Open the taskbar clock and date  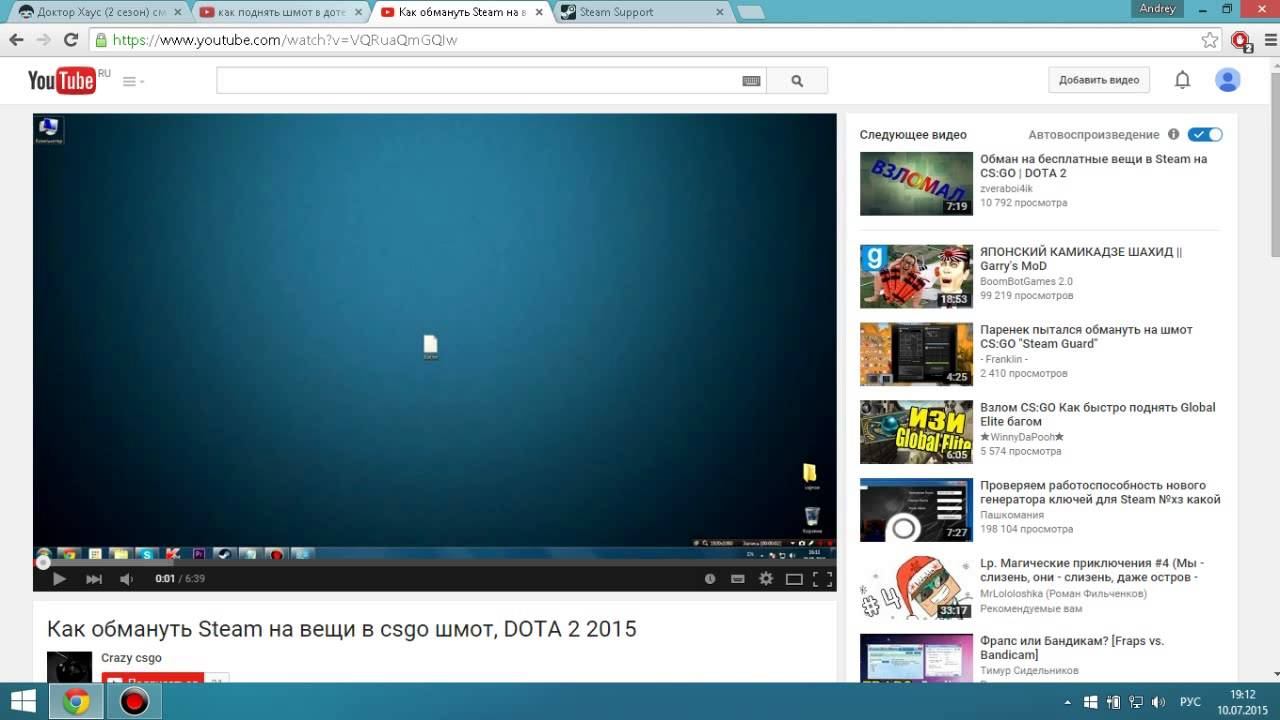point(1242,702)
